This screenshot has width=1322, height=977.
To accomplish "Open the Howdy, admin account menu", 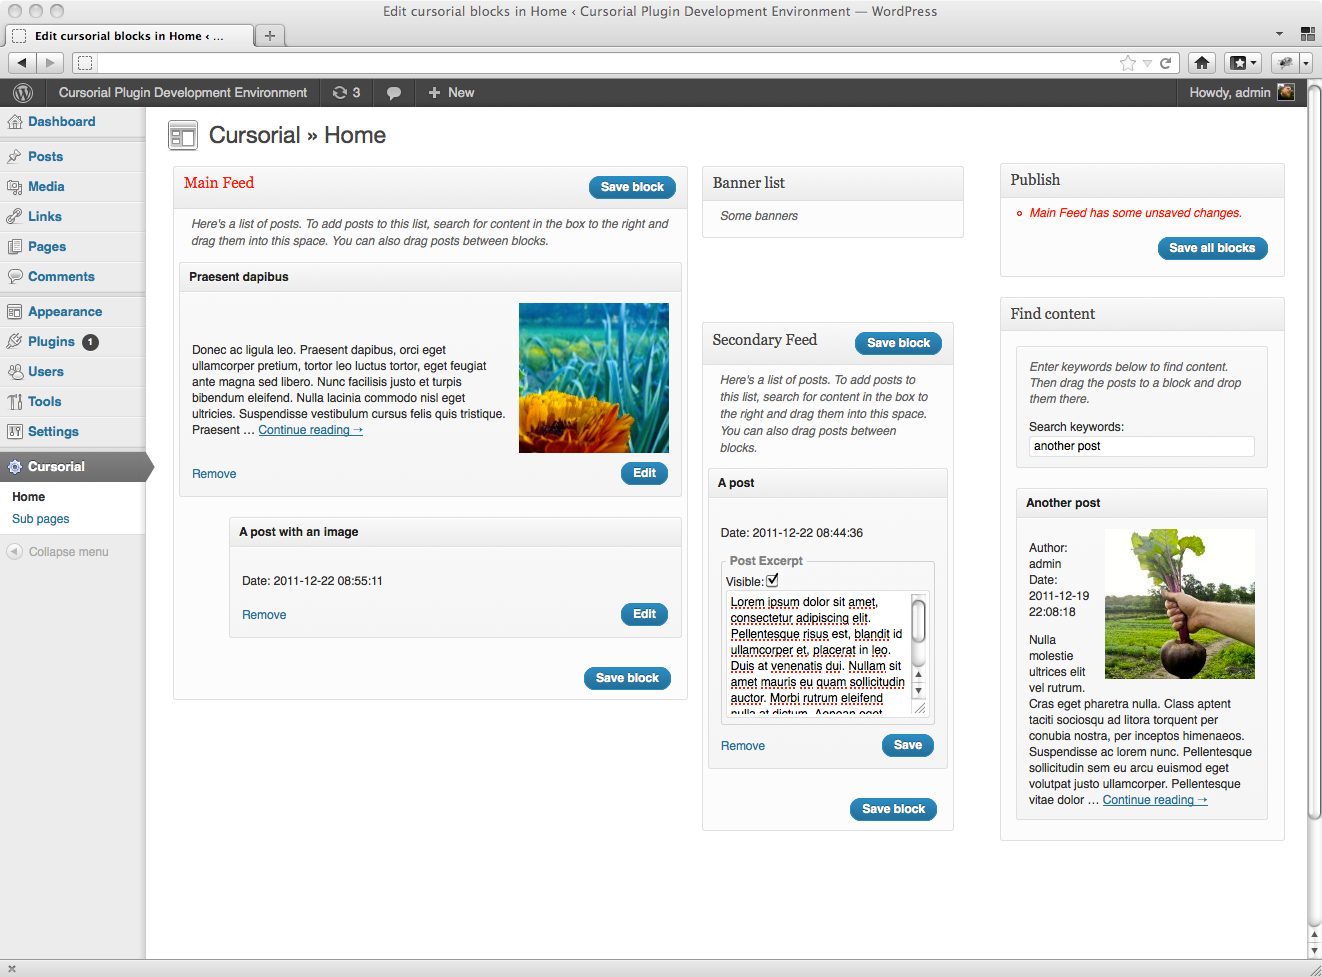I will (1241, 93).
